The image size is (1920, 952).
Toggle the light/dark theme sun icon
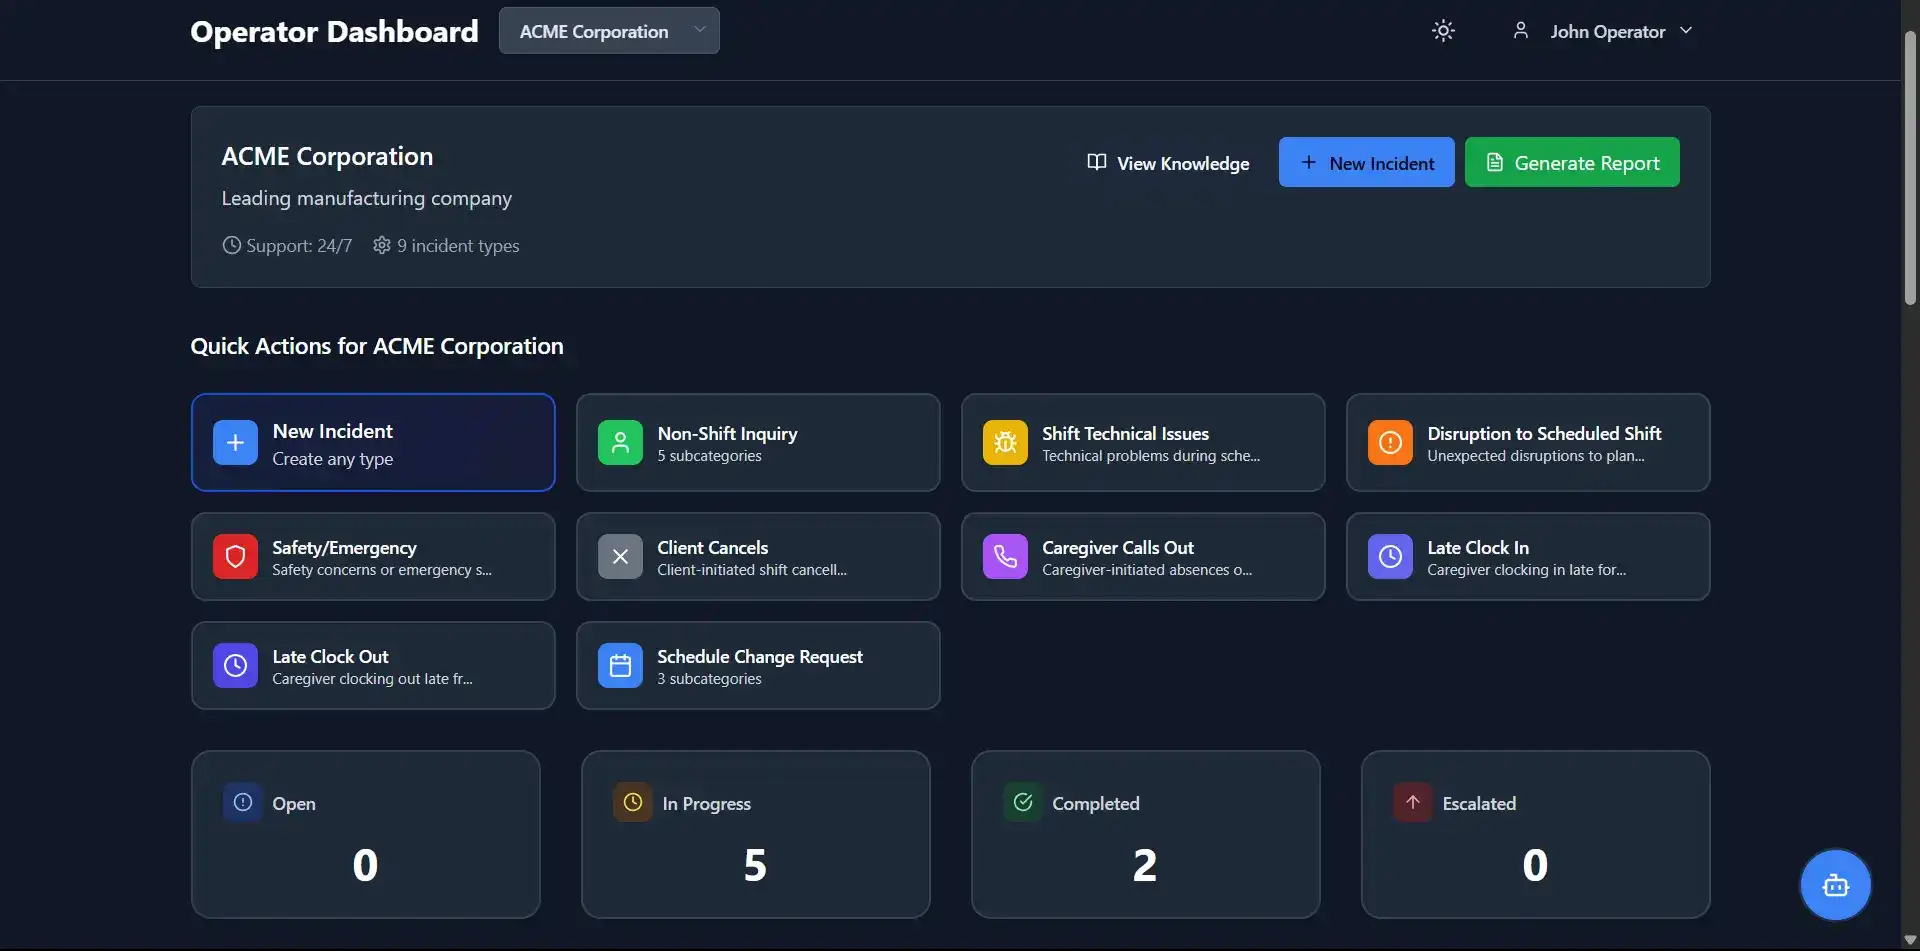pos(1443,31)
